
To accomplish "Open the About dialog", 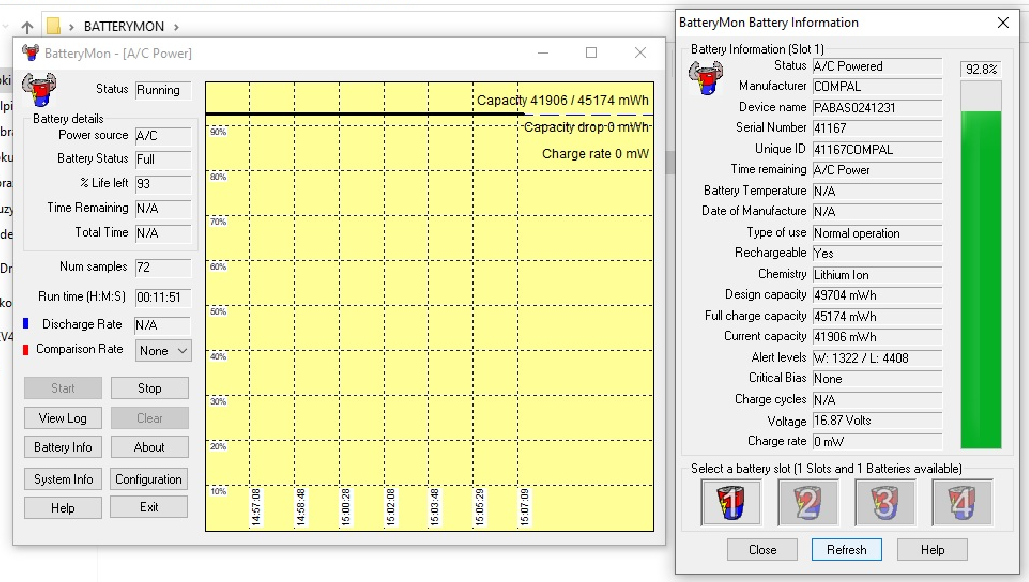I will 150,447.
